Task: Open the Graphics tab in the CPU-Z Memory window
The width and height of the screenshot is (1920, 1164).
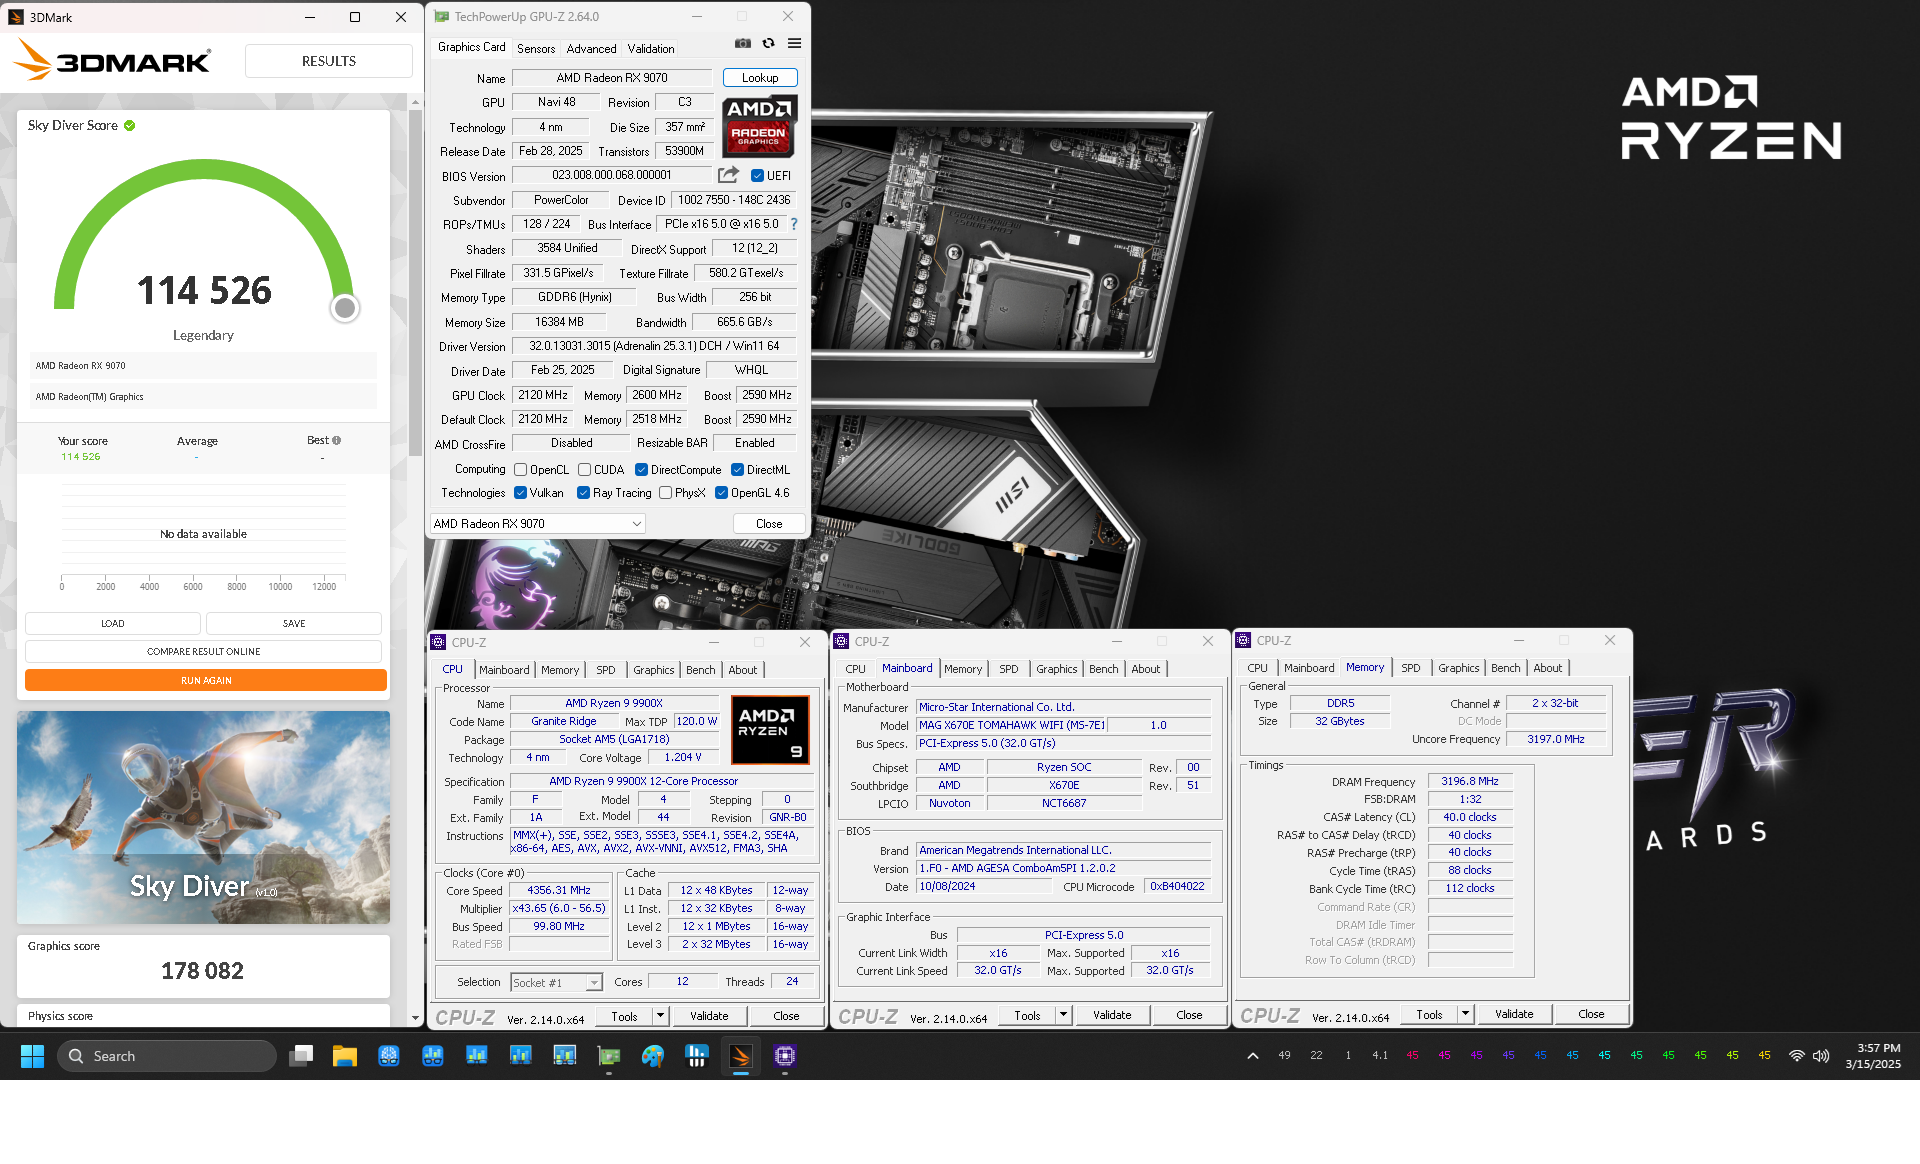Action: click(x=1458, y=668)
